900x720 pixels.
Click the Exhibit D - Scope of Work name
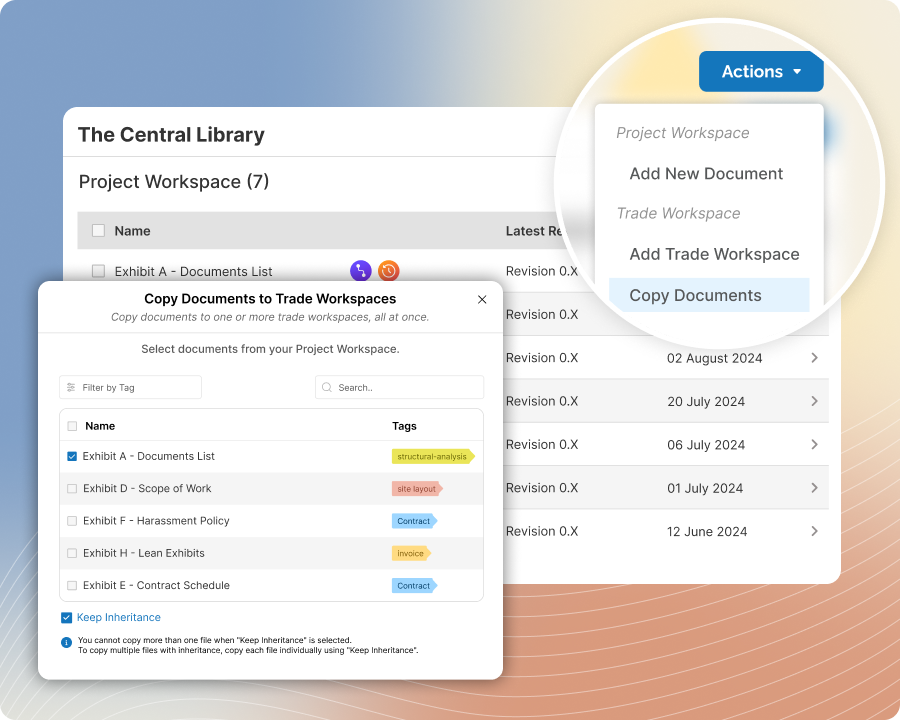[x=147, y=489]
